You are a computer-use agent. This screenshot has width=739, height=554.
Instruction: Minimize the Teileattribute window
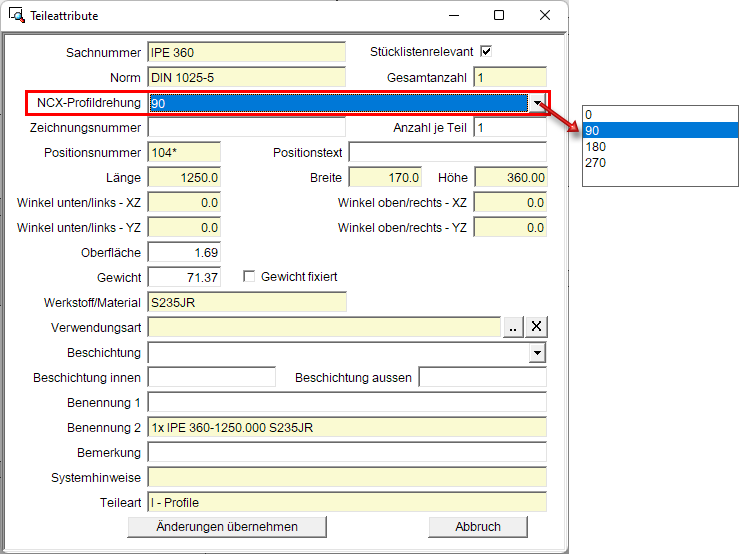454,16
